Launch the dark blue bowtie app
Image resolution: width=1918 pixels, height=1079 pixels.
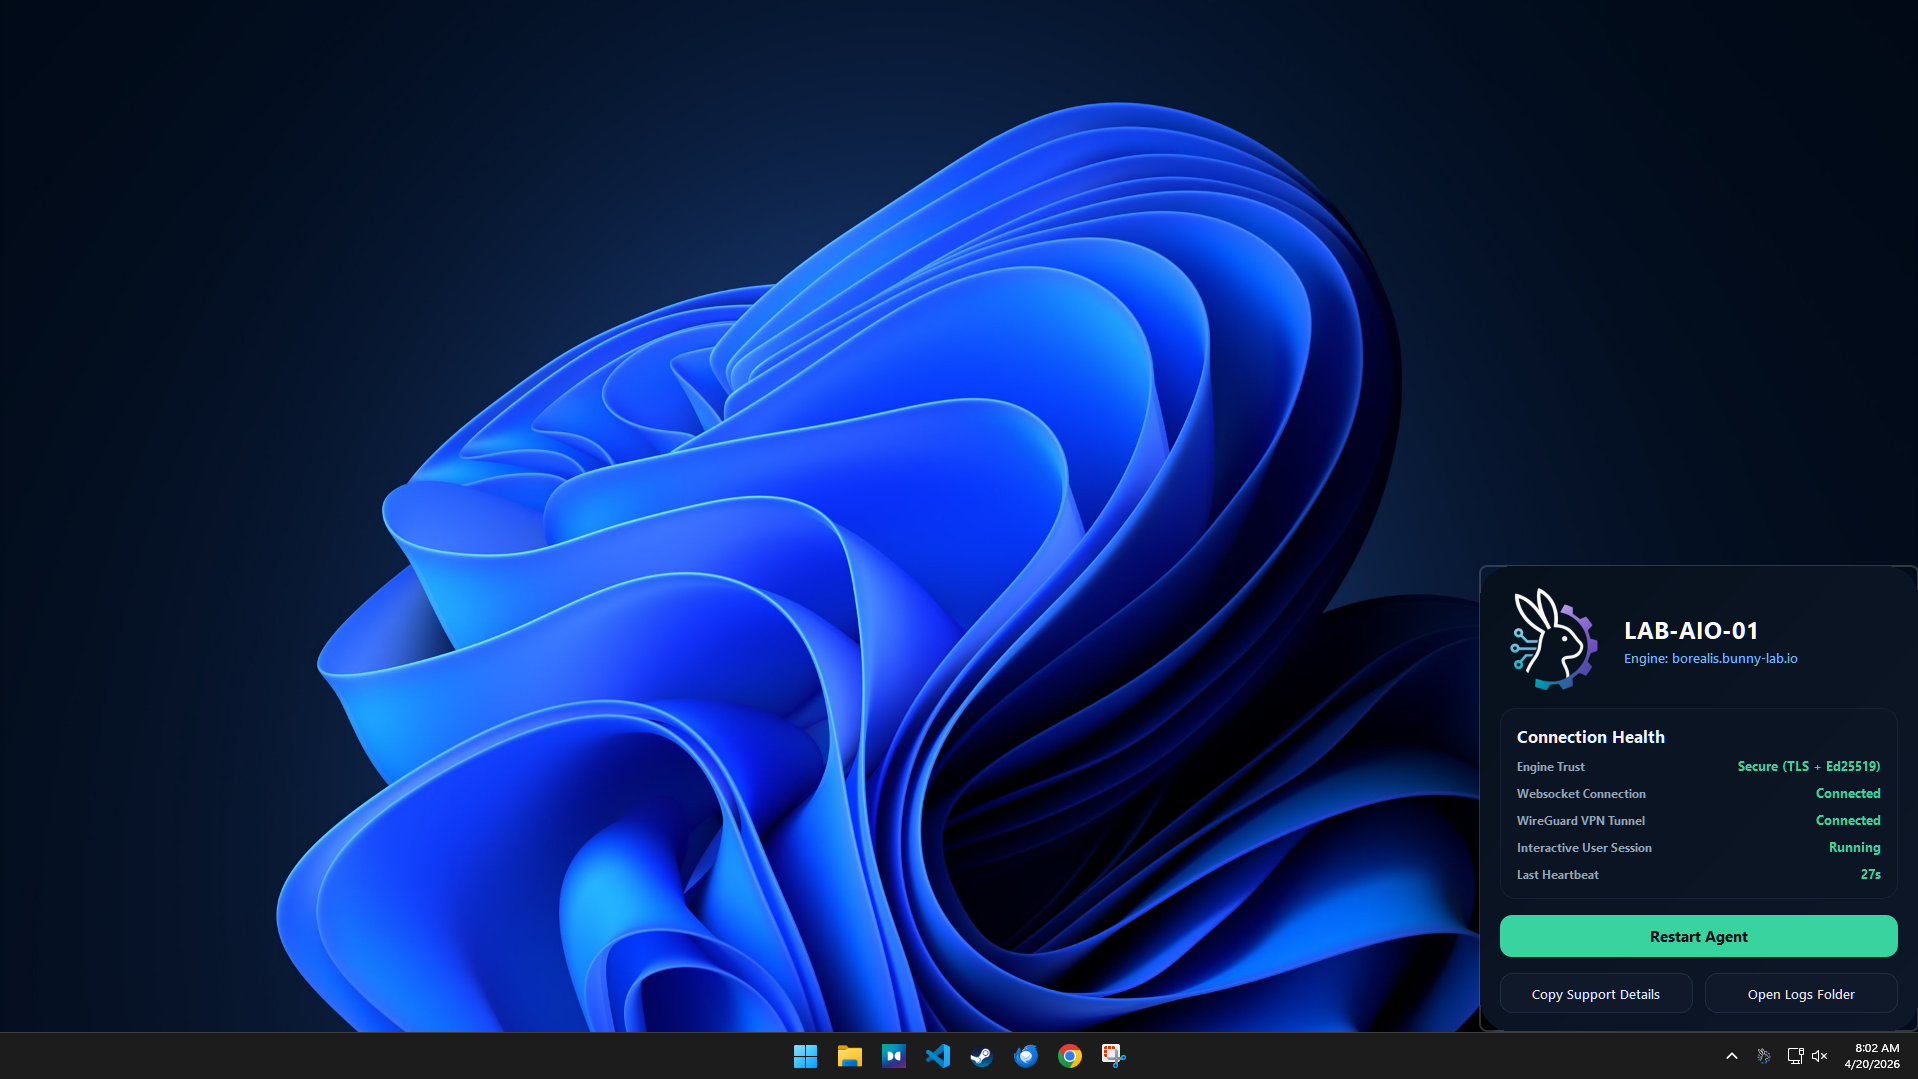pyautogui.click(x=893, y=1056)
